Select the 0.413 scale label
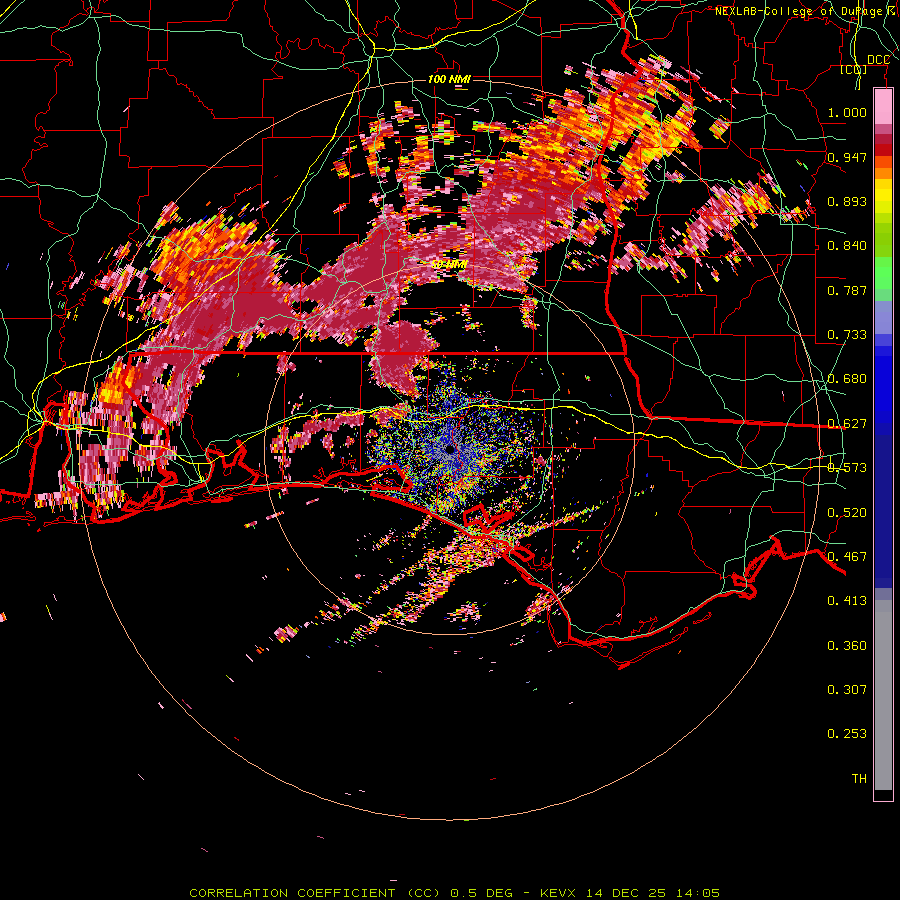Screen dimensions: 900x900 [847, 601]
